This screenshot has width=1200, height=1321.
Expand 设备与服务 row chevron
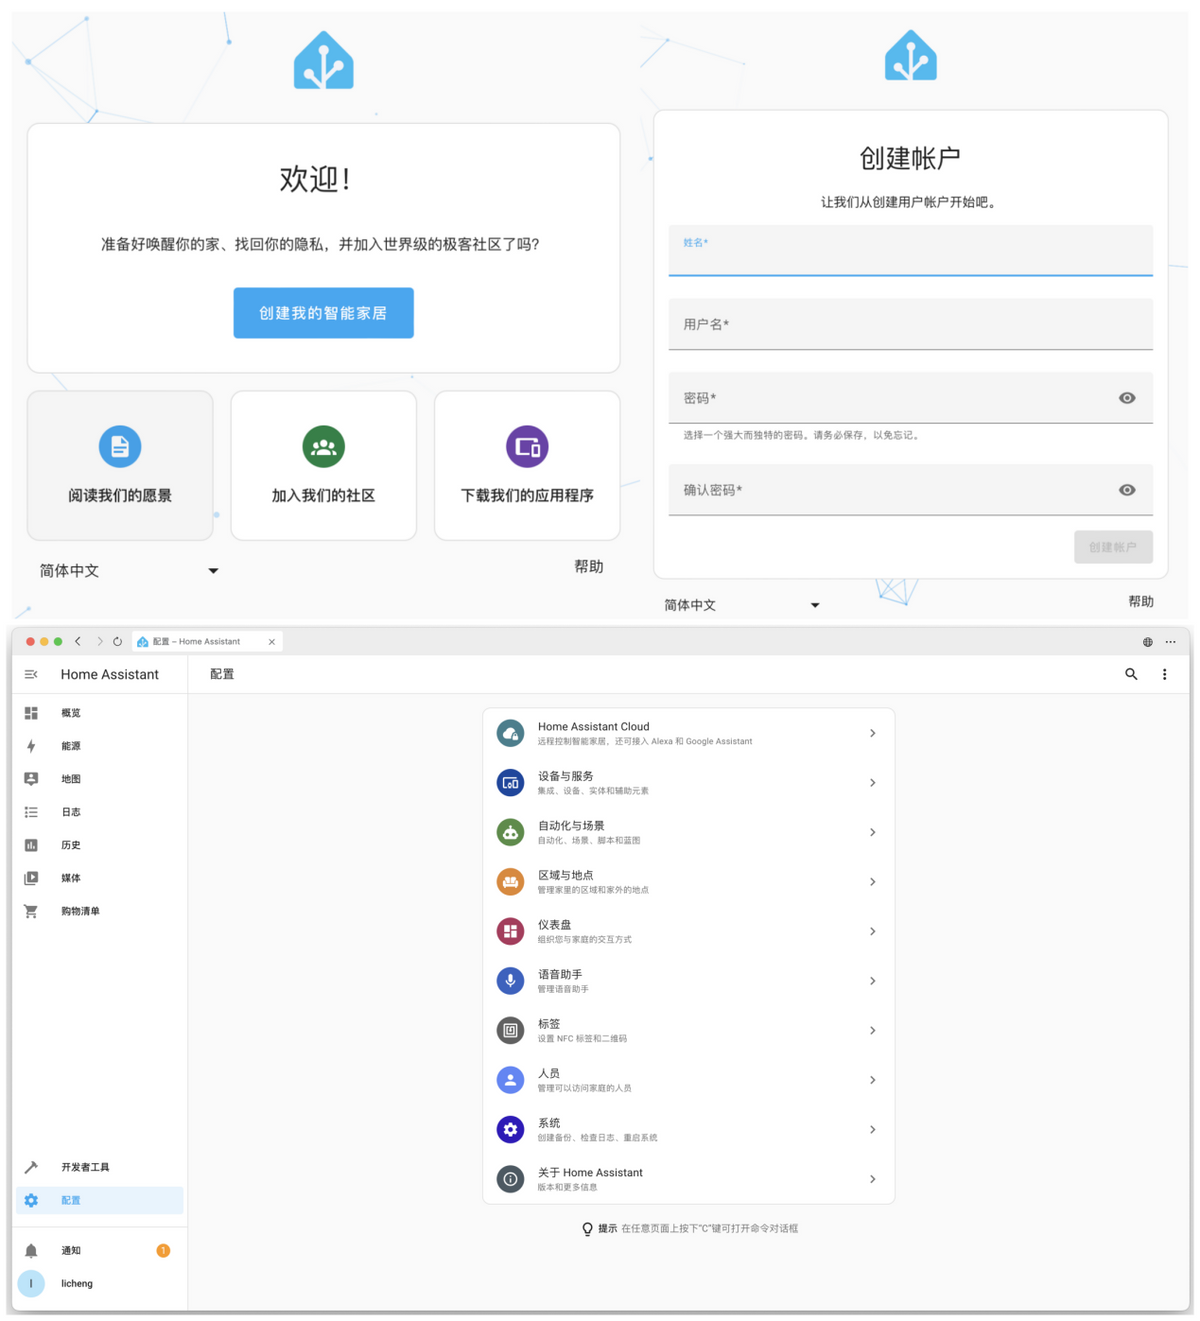[x=872, y=783]
